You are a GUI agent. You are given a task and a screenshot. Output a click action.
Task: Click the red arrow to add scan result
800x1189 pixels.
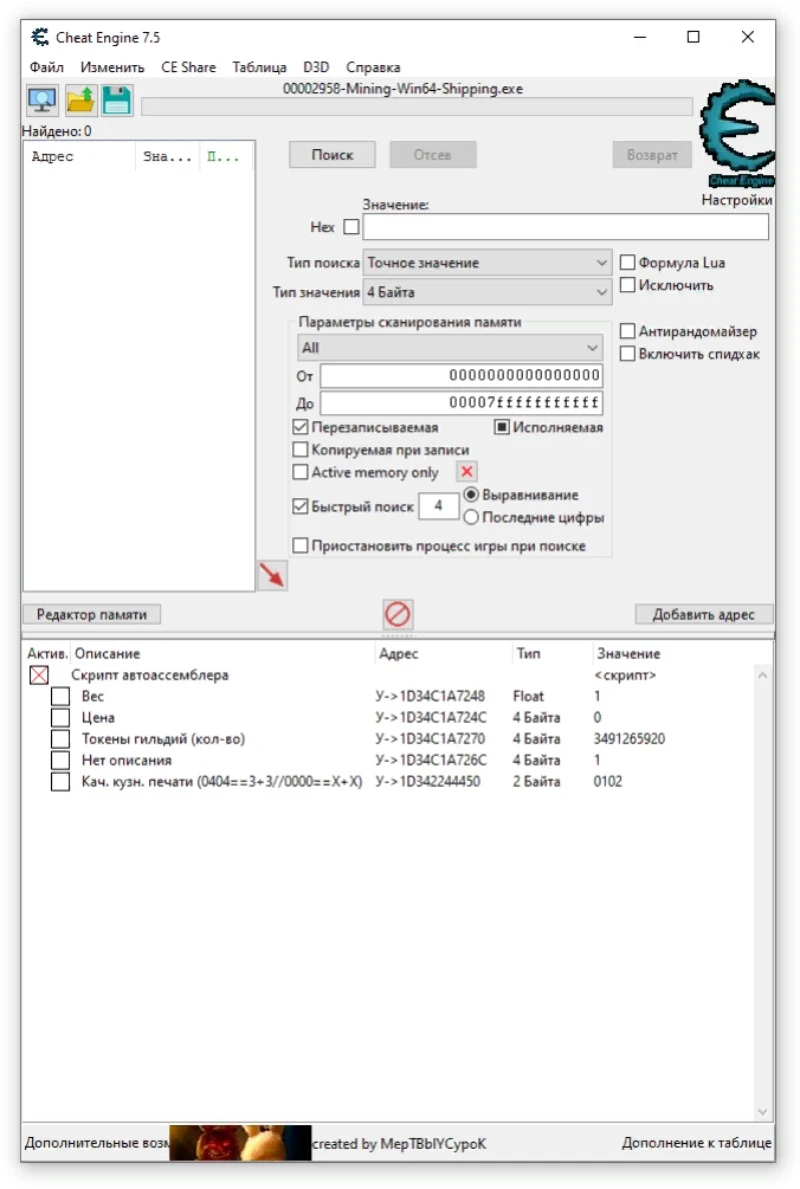[x=272, y=574]
